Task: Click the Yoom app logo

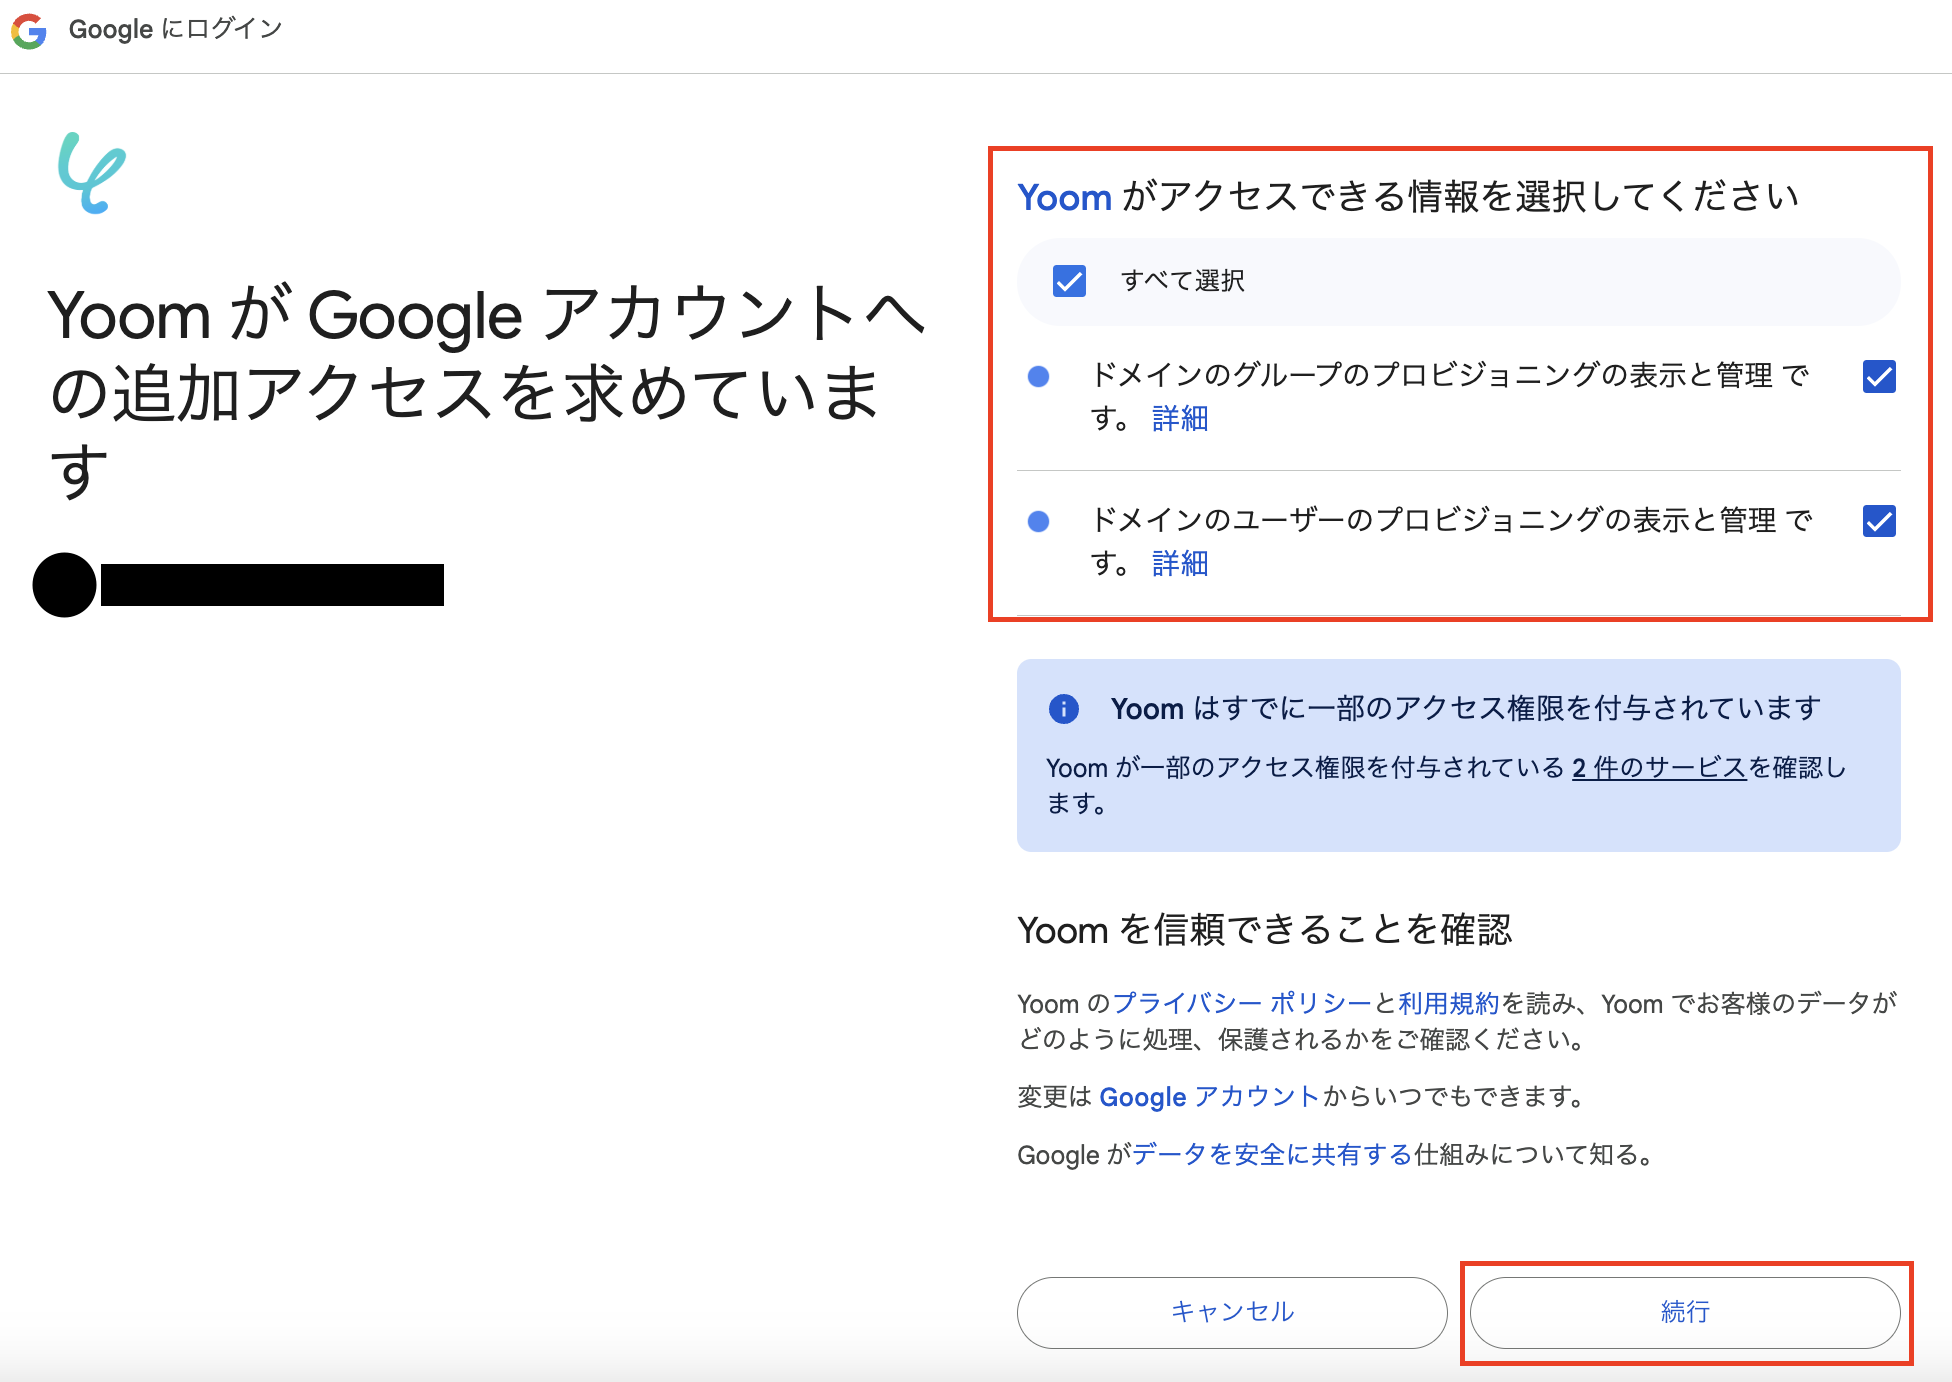Action: click(91, 173)
